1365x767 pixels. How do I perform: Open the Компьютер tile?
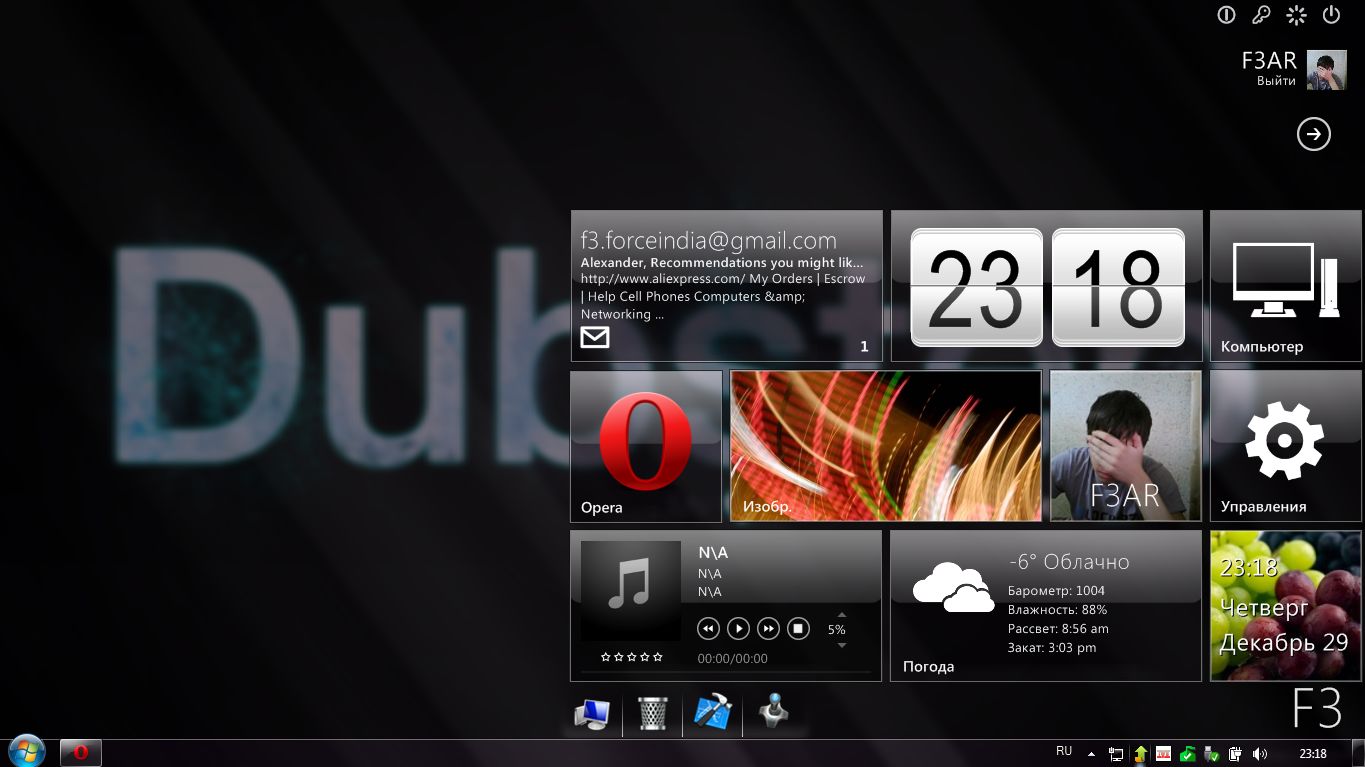pyautogui.click(x=1286, y=286)
